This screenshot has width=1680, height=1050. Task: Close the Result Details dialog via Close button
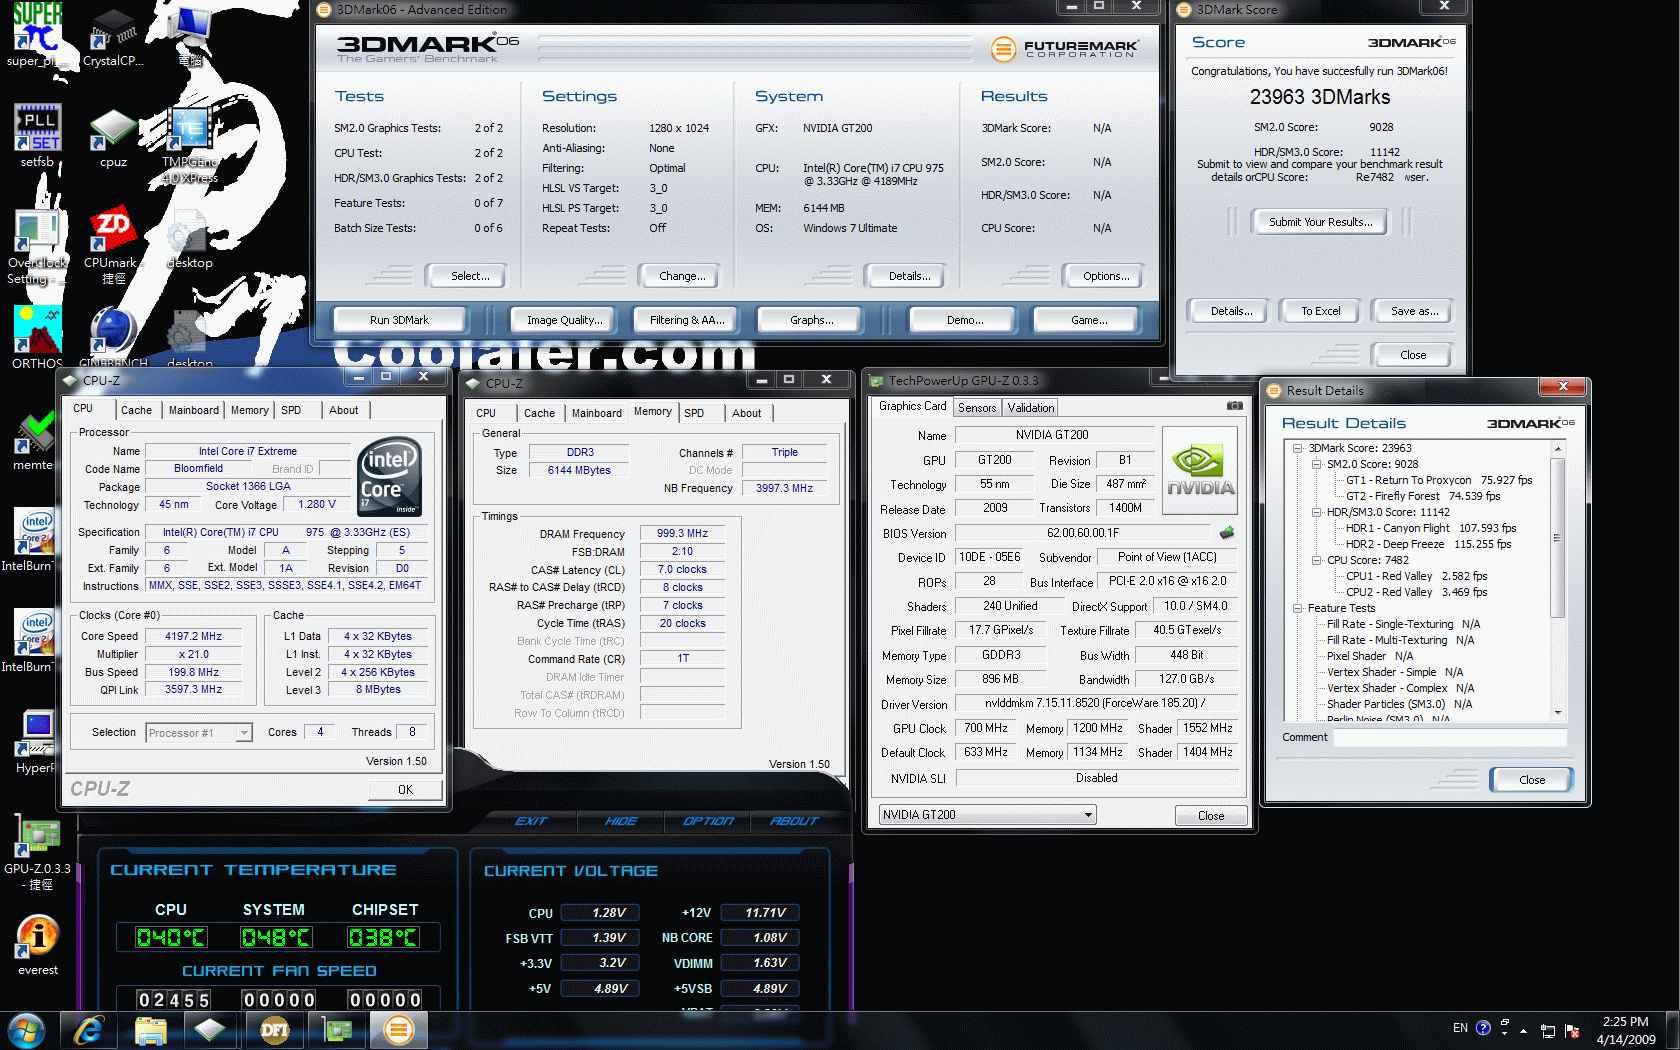[1531, 780]
